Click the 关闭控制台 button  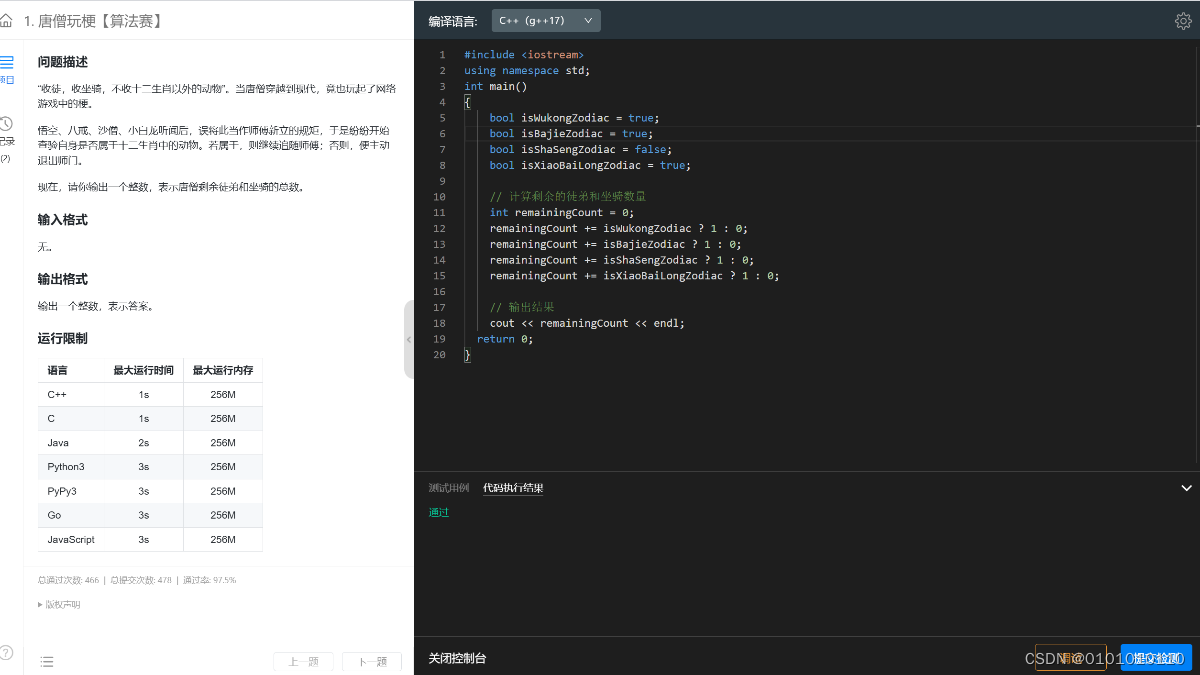point(457,658)
